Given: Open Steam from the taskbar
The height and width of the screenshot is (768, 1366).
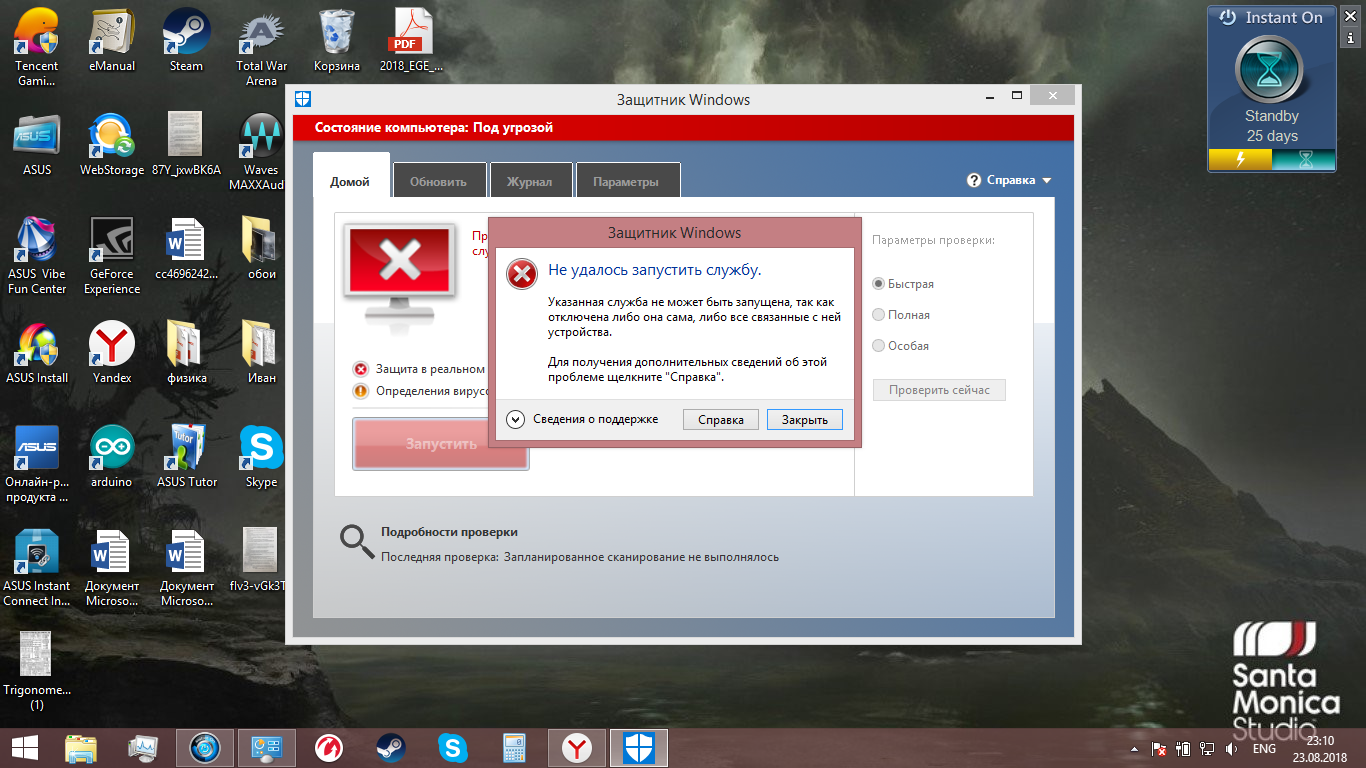Looking at the screenshot, I should (391, 748).
